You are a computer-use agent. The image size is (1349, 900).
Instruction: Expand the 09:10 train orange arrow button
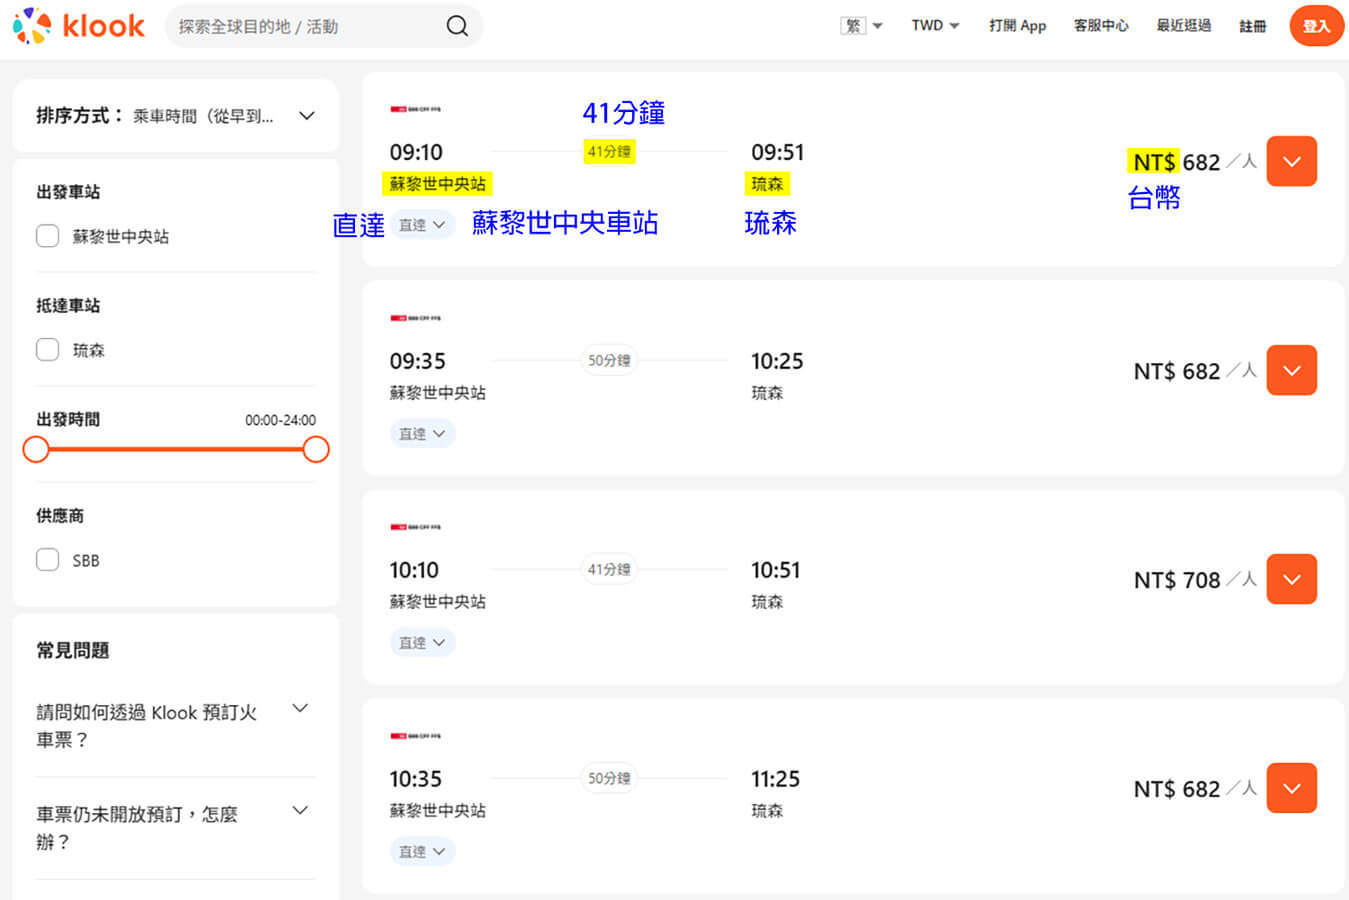(x=1292, y=162)
